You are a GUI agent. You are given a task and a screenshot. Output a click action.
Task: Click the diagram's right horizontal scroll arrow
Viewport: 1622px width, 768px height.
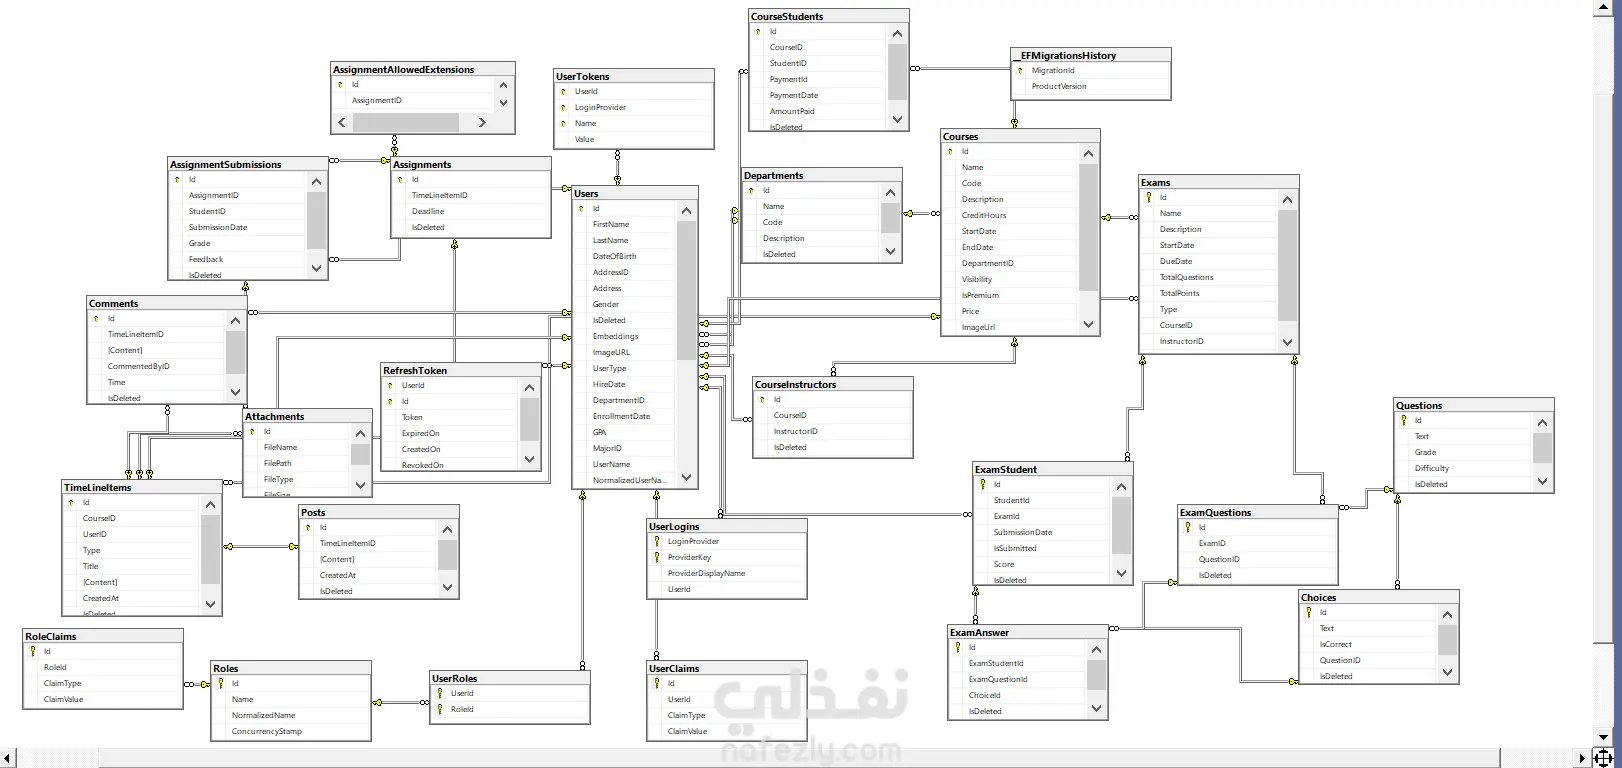coord(1582,758)
